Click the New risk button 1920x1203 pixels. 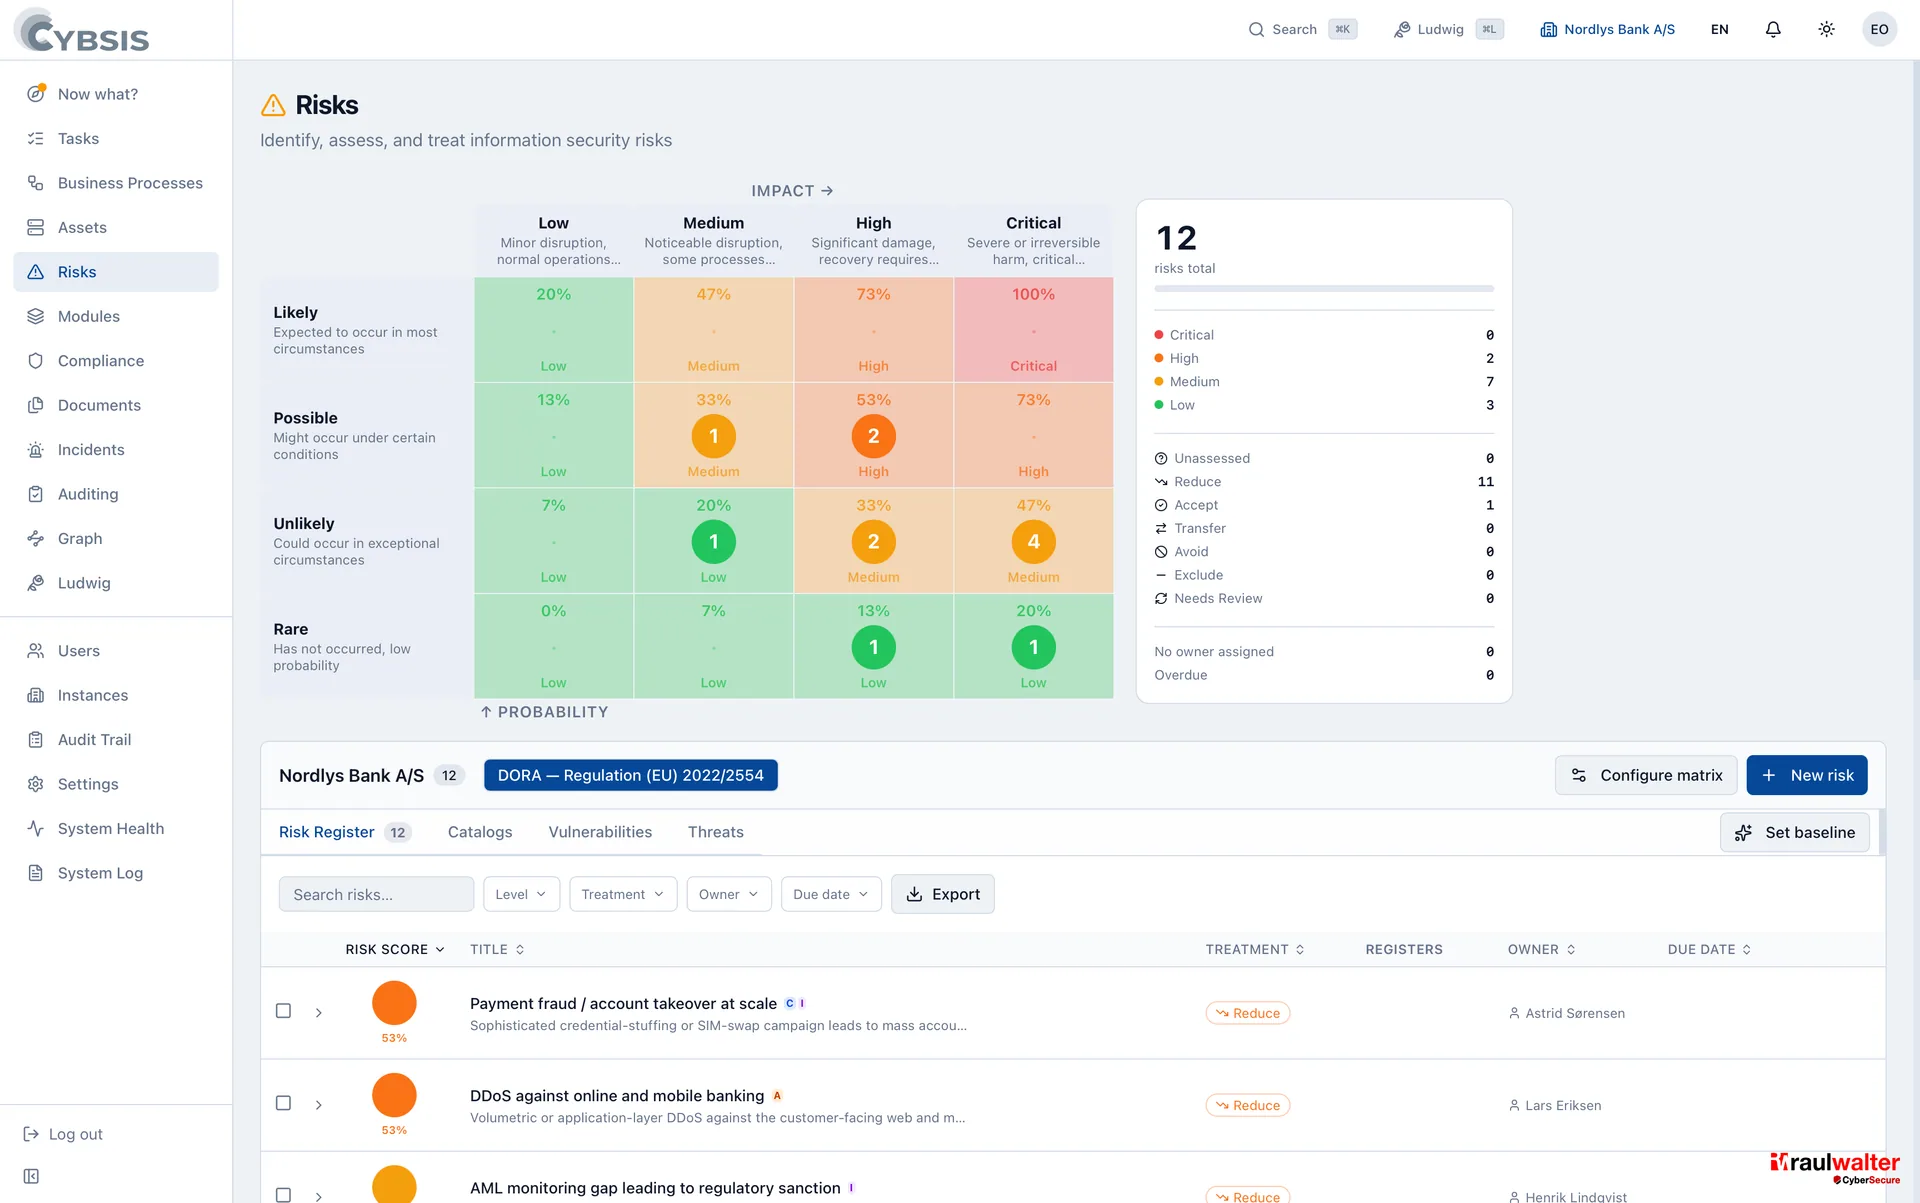1807,775
